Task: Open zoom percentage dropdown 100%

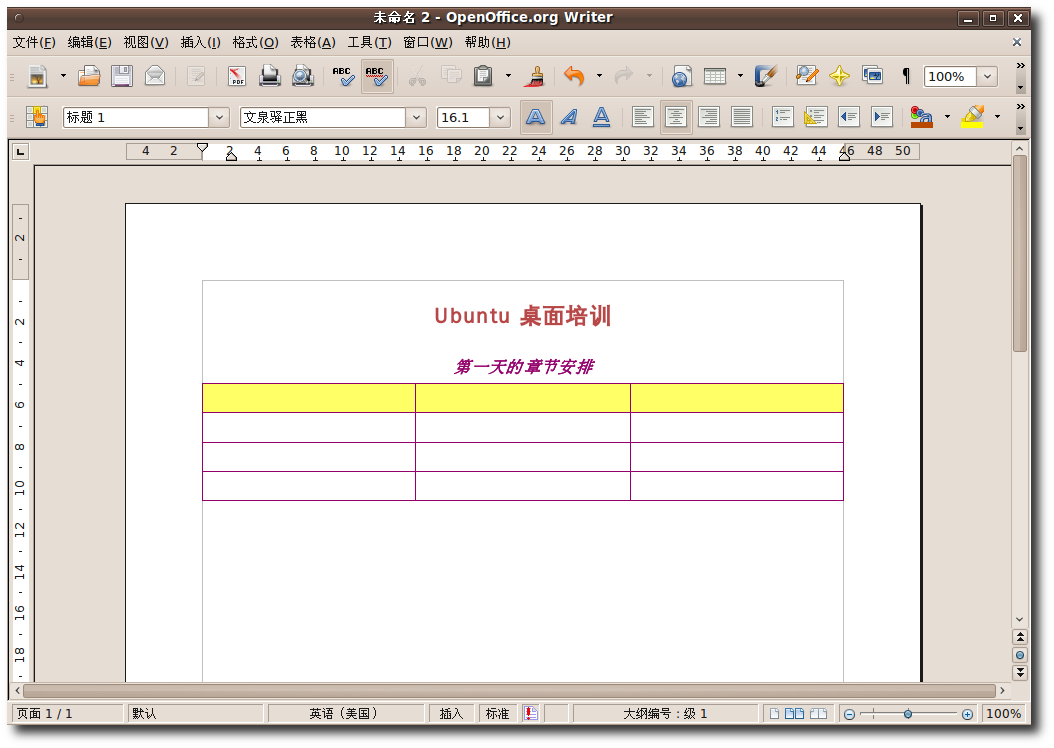Action: click(987, 77)
